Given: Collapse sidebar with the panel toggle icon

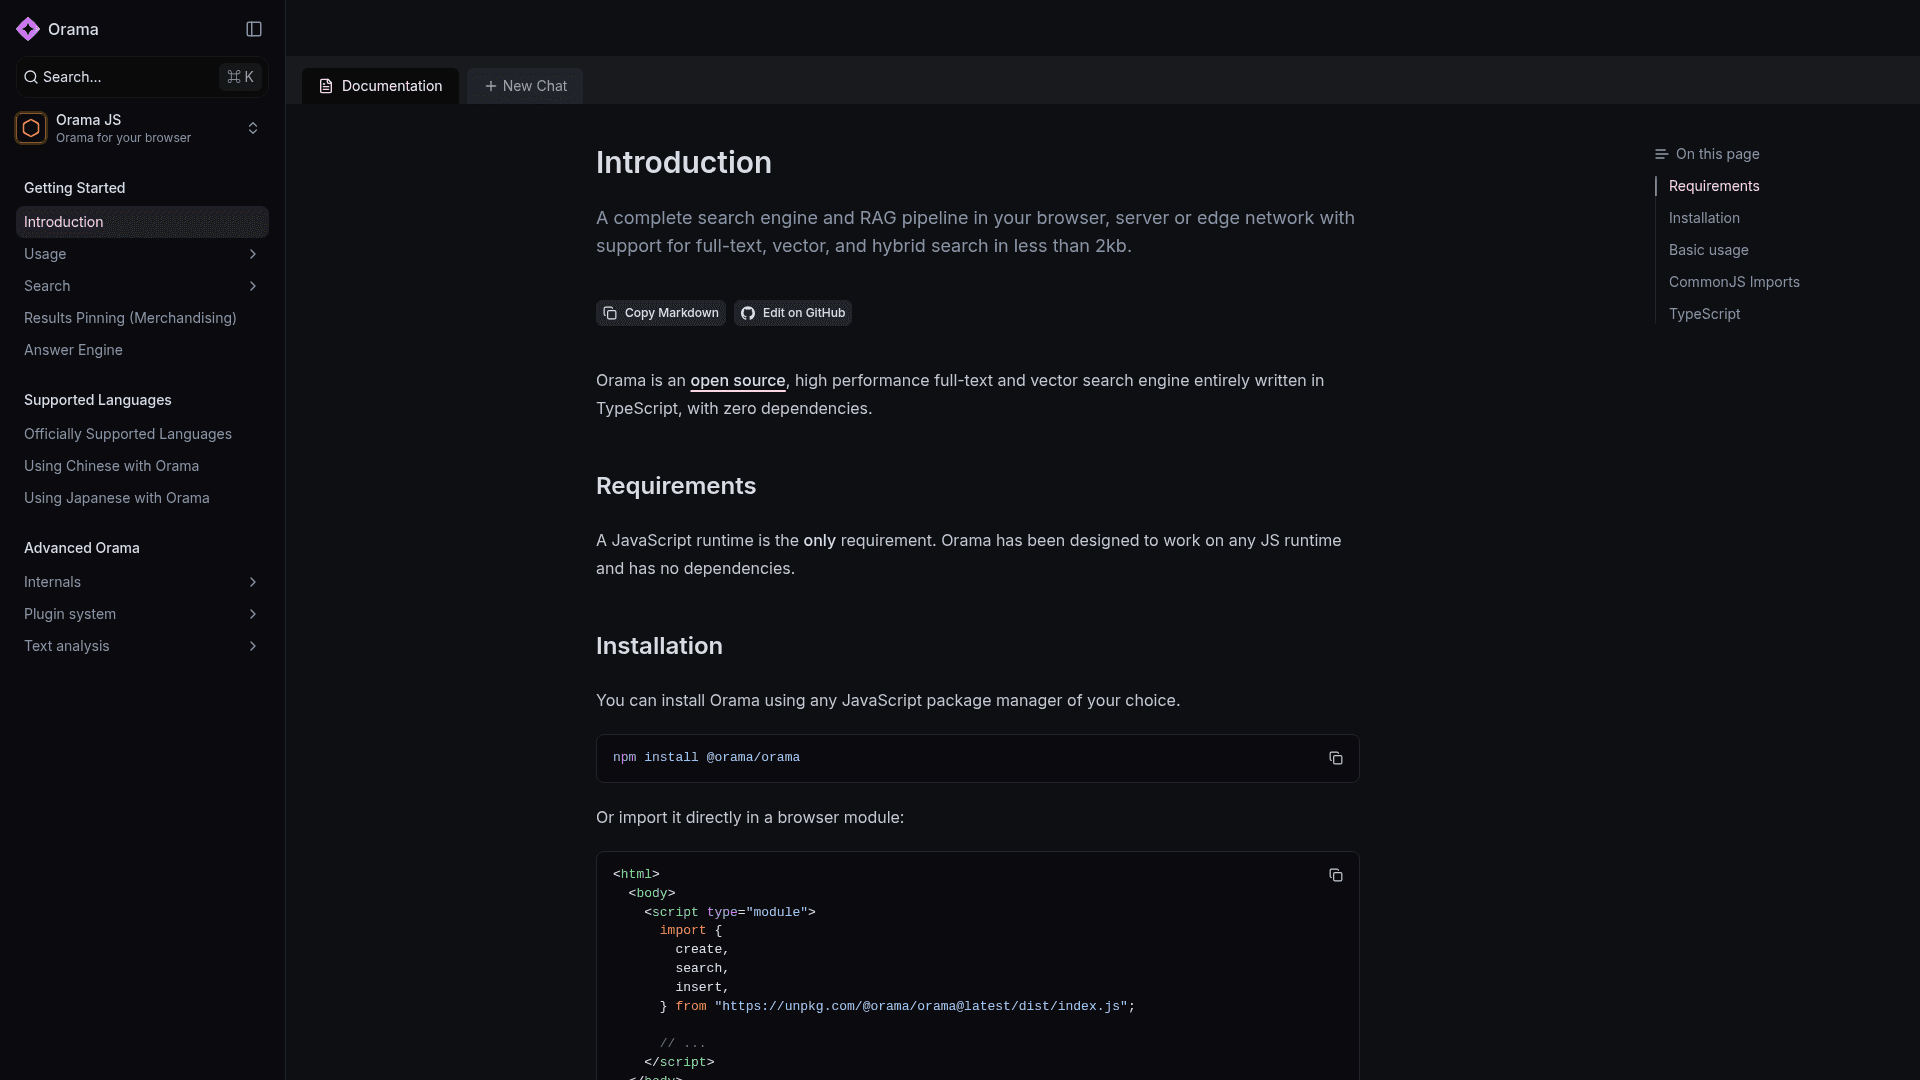Looking at the screenshot, I should [x=254, y=29].
